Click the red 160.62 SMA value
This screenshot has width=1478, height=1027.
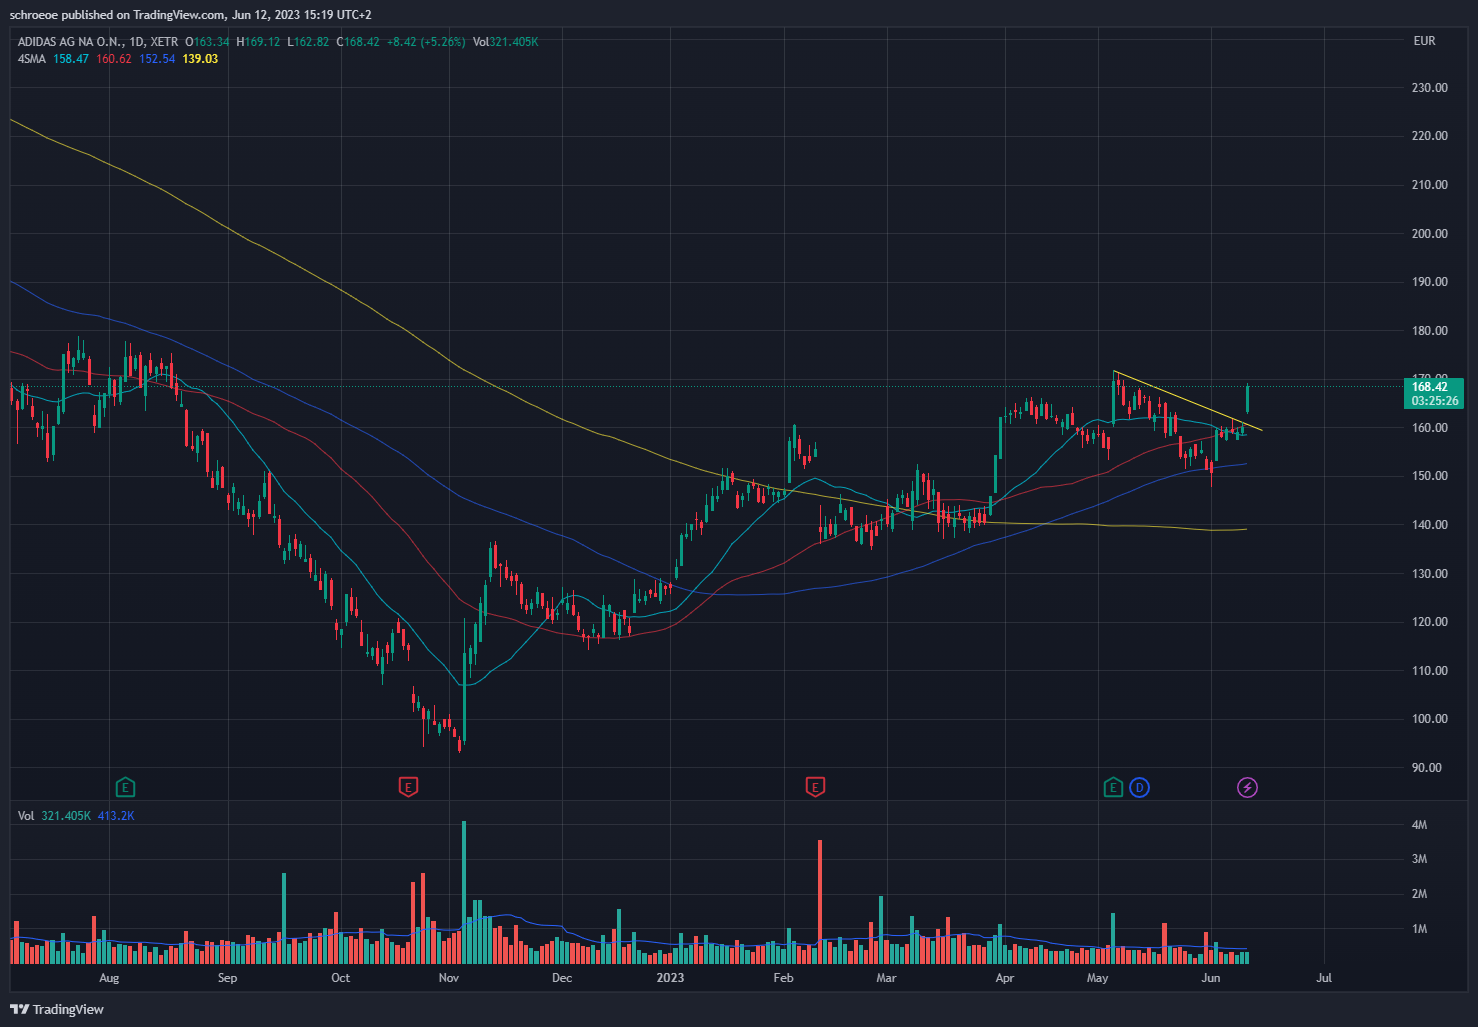pyautogui.click(x=114, y=59)
